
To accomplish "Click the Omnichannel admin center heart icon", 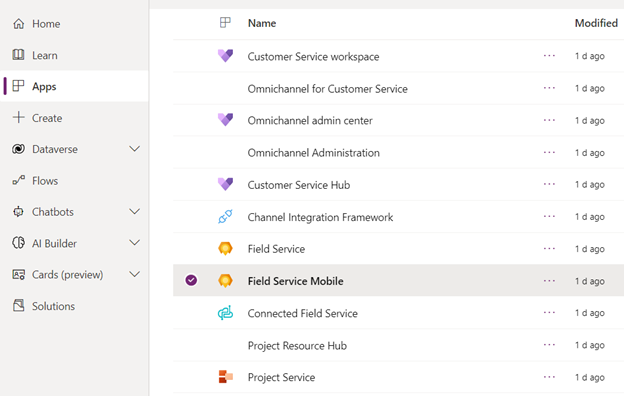I will 225,120.
